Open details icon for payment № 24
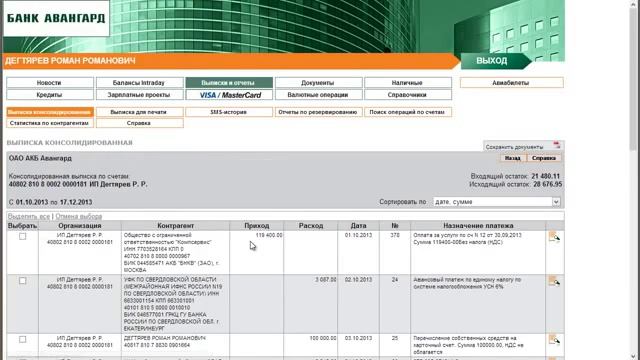 [x=554, y=281]
